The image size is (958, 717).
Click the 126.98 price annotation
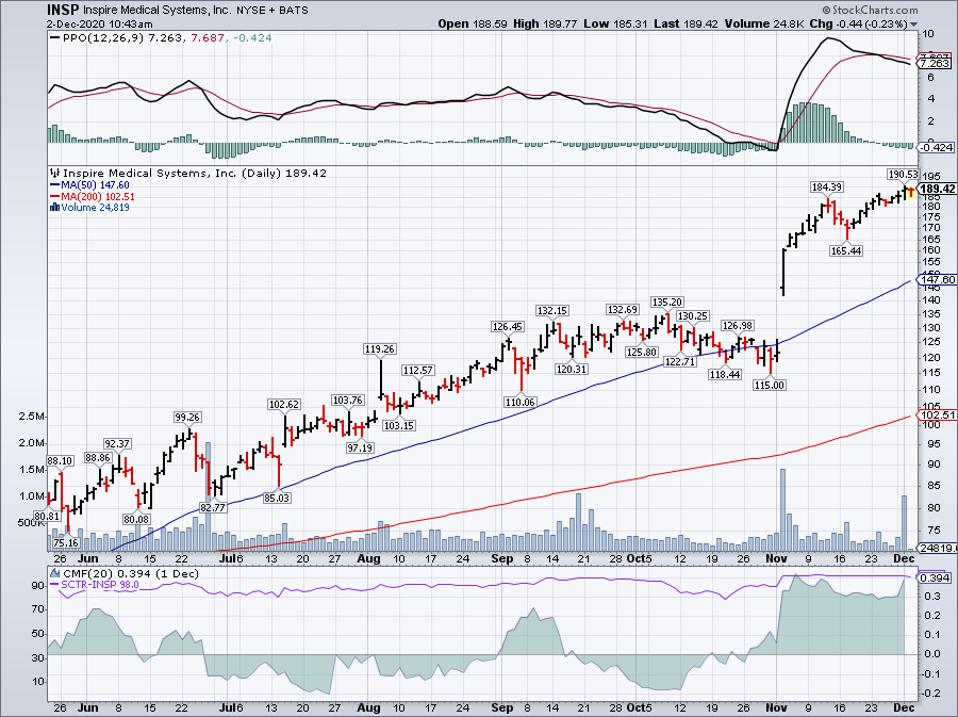(x=738, y=326)
